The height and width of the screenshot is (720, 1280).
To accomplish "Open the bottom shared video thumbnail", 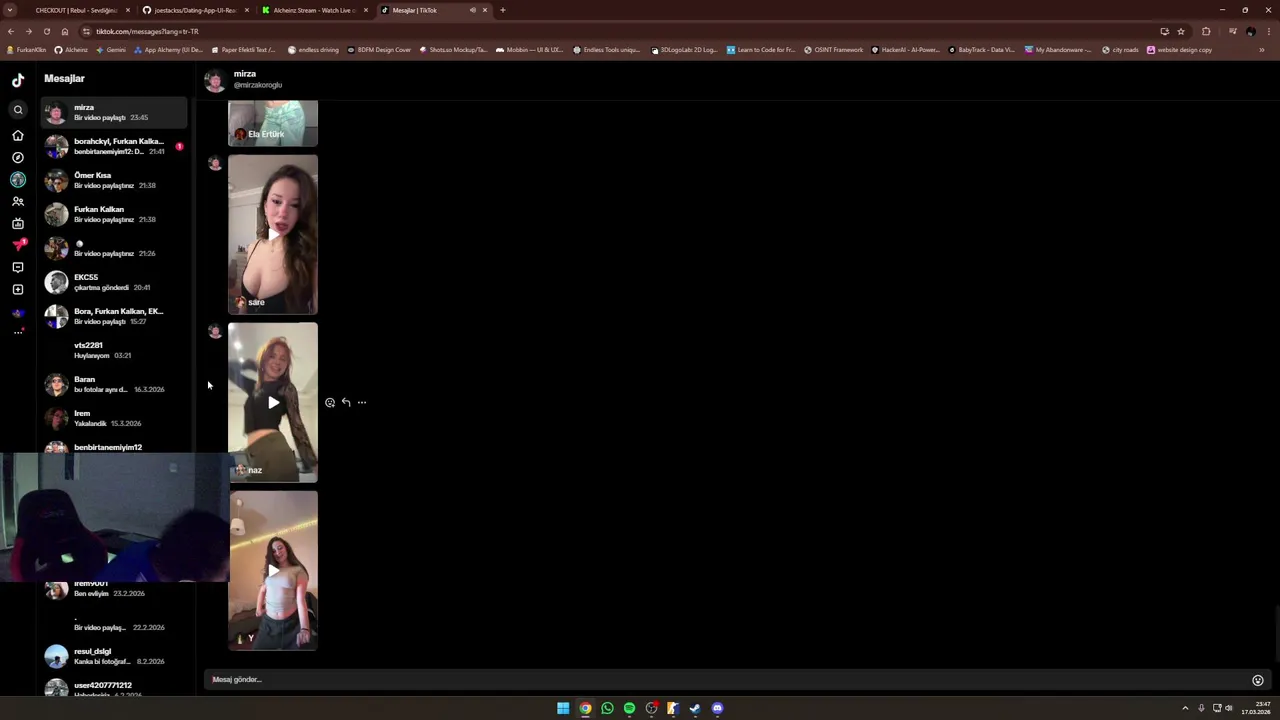I will [273, 570].
